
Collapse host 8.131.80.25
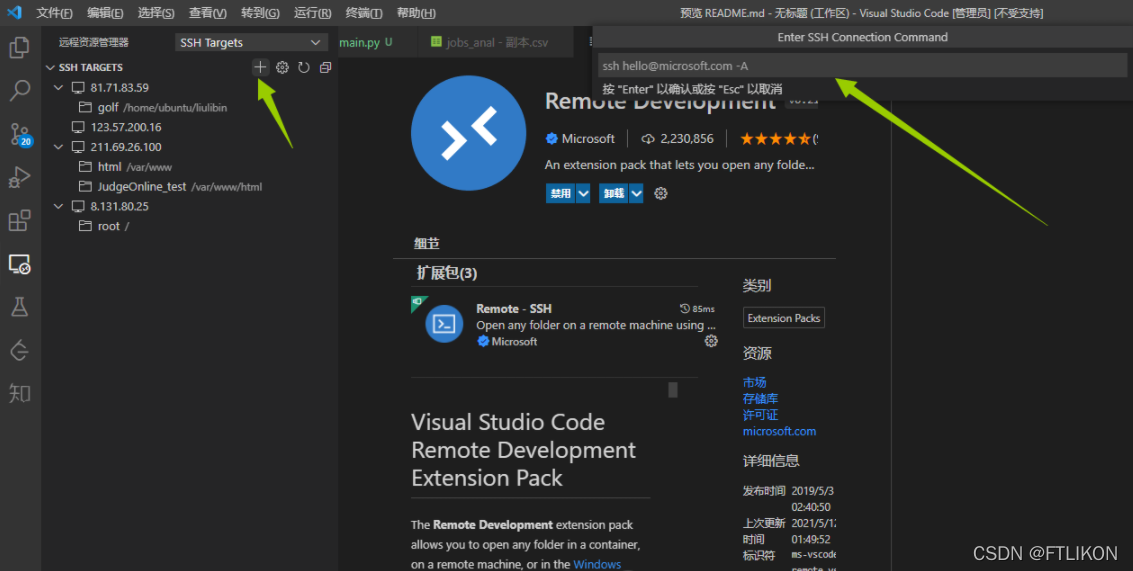click(x=59, y=206)
